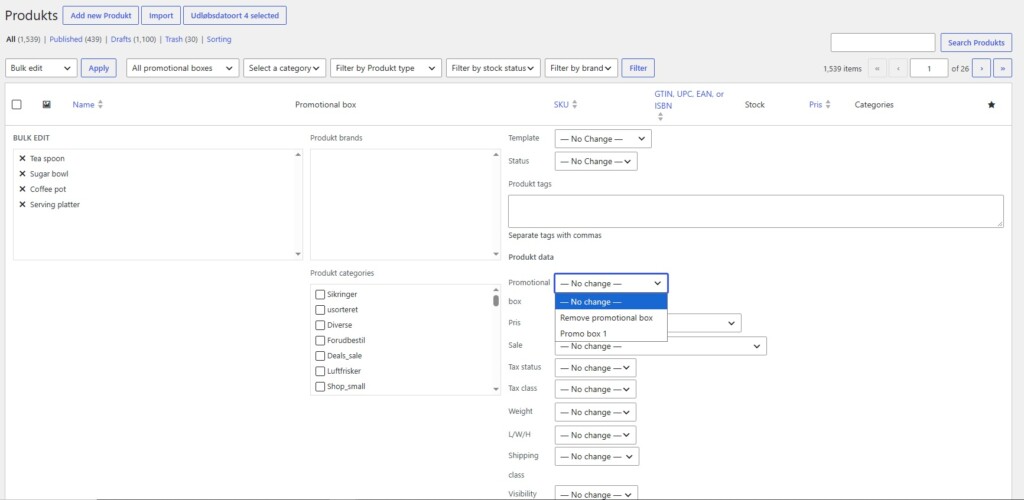
Task: Click Add new Produkt button
Action: coord(101,16)
